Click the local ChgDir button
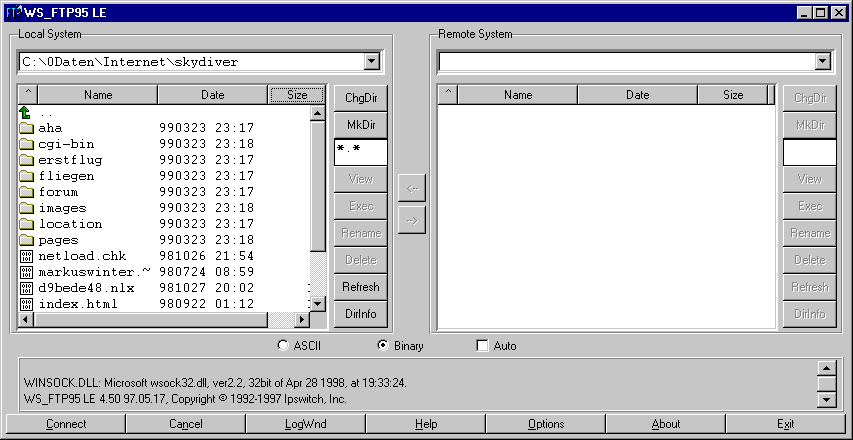Viewport: 853px width, 440px height. tap(361, 98)
